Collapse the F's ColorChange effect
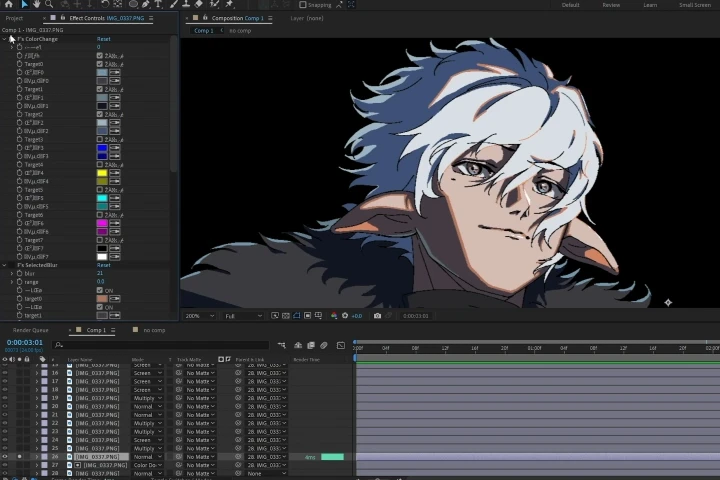 pos(5,39)
